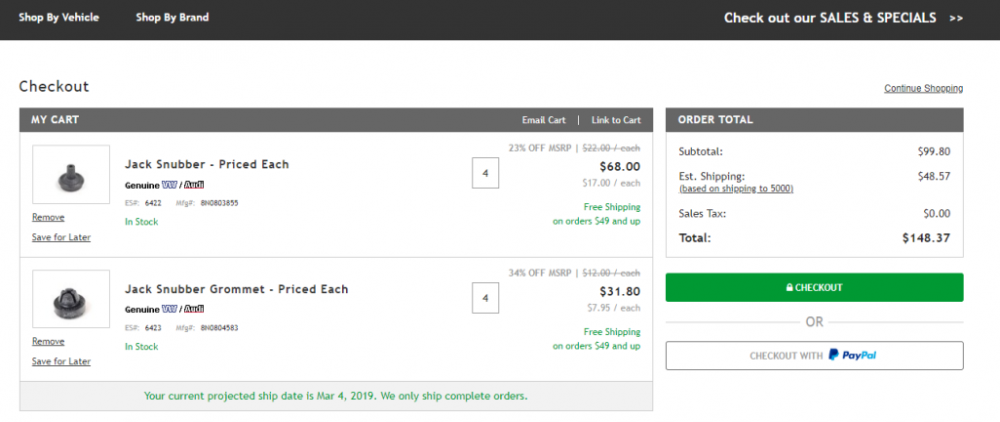
Task: Click the Email Cart link
Action: 543,120
